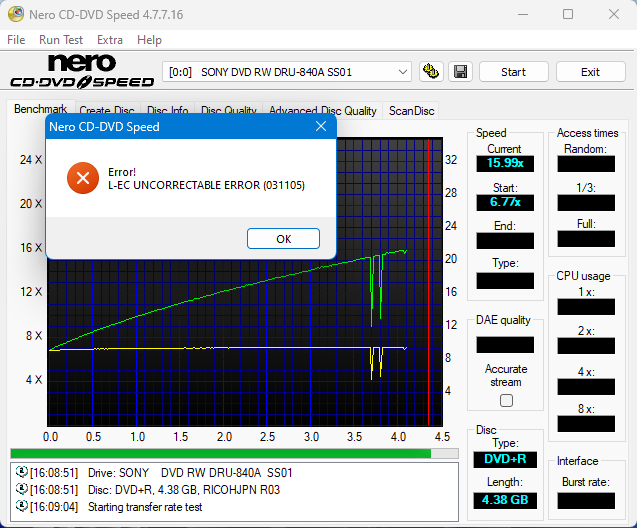Click the Nero app icon in the title bar
The width and height of the screenshot is (637, 528).
(x=15, y=14)
